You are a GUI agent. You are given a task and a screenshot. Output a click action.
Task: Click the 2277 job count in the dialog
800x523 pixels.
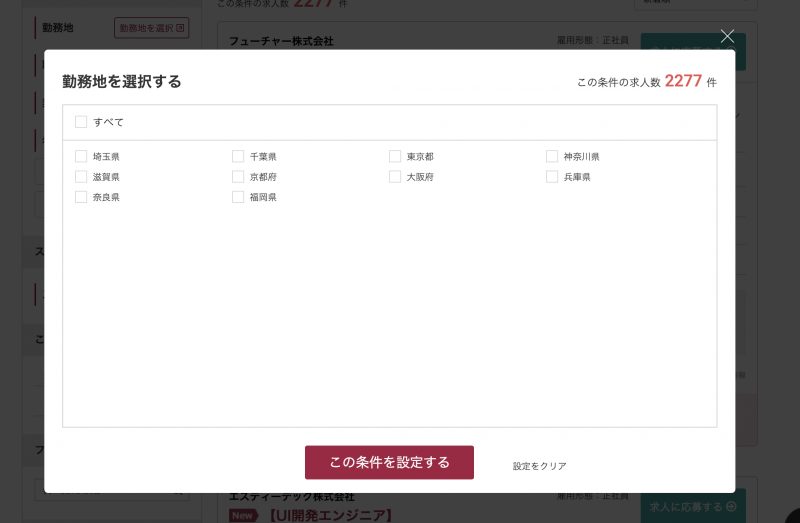pos(683,81)
